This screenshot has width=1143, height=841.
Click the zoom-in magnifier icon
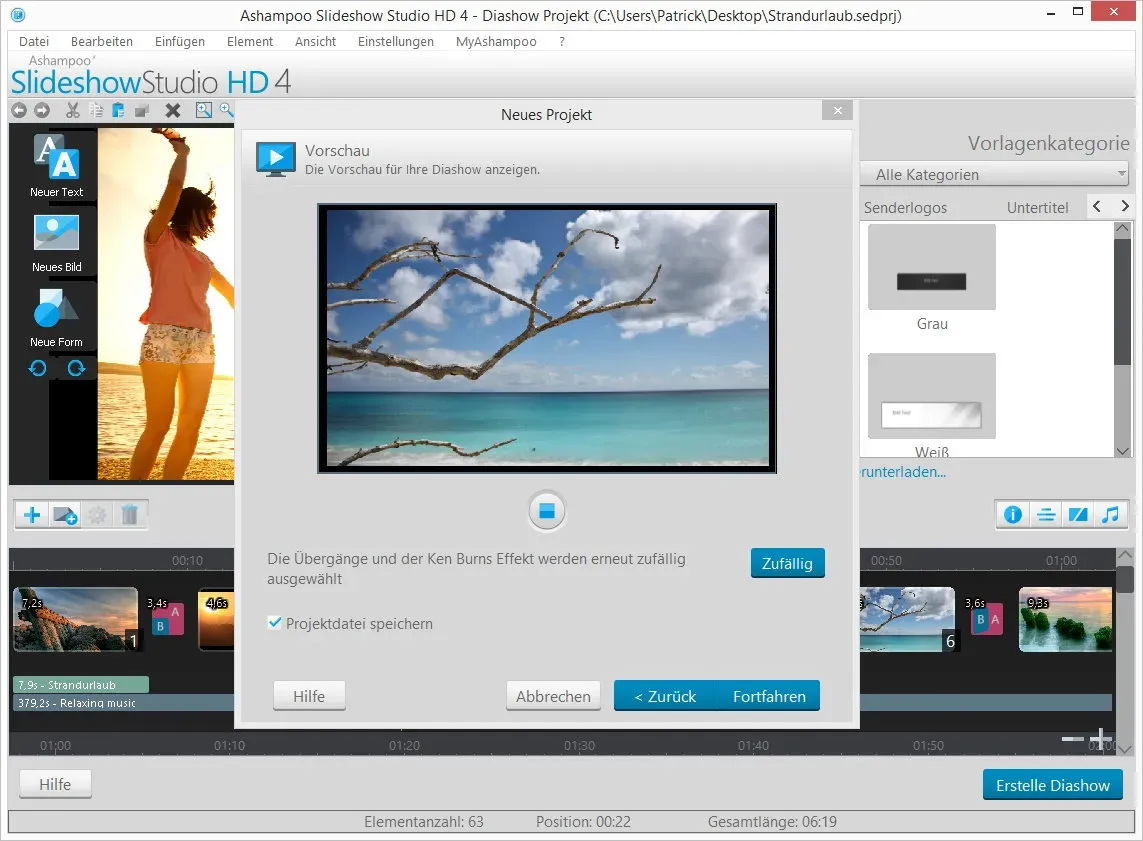[x=227, y=110]
